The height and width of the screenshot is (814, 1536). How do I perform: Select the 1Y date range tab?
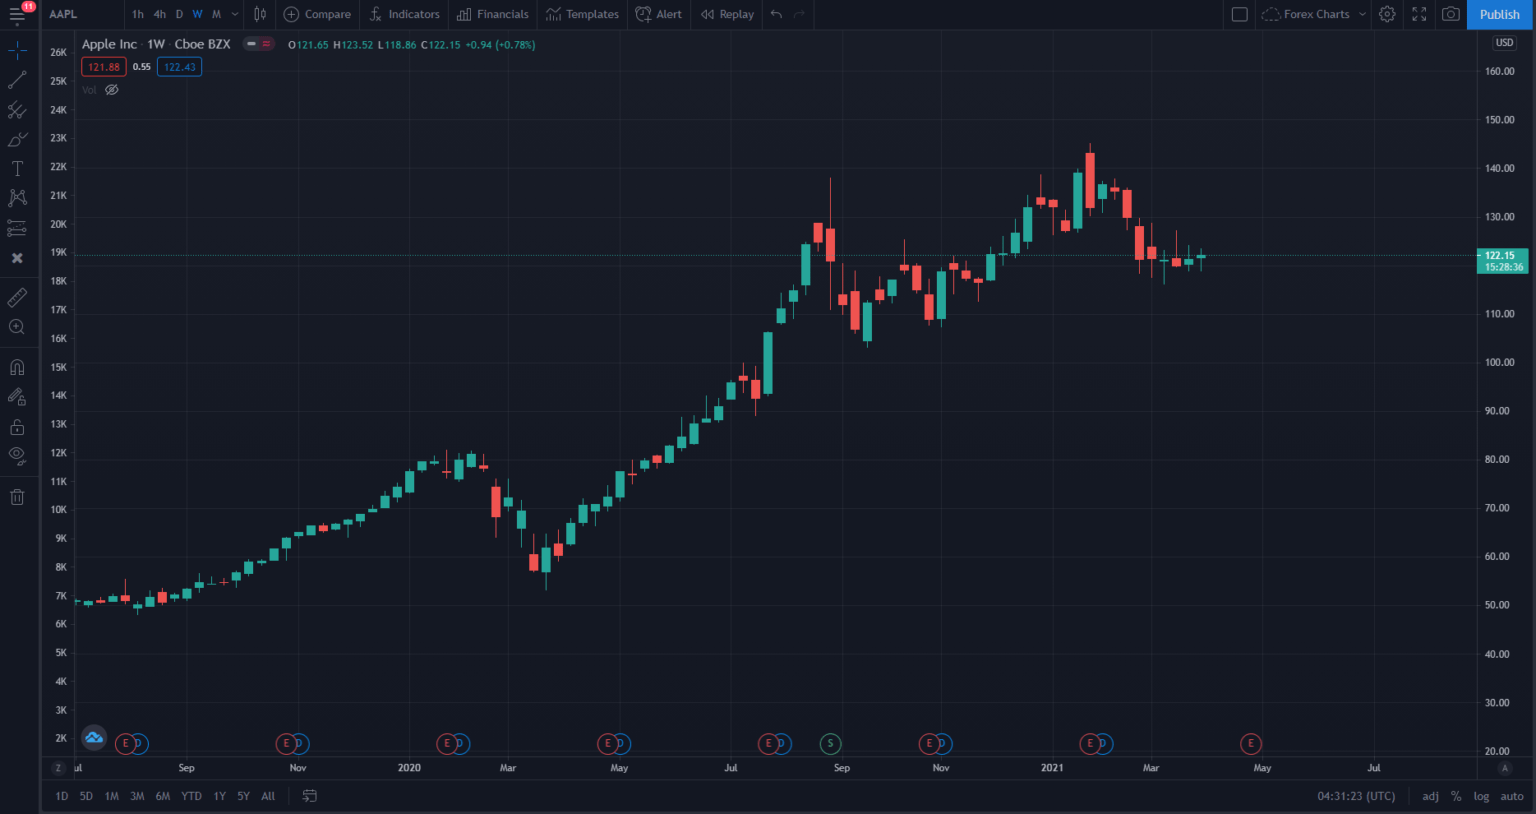coord(219,795)
